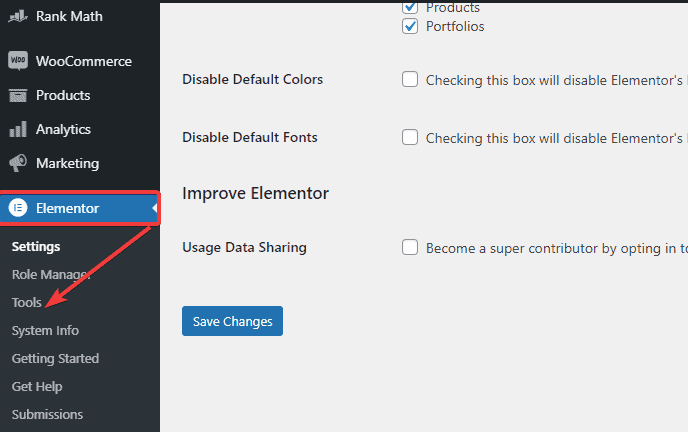Open the Tools submenu item
This screenshot has height=432, width=688.
28,302
